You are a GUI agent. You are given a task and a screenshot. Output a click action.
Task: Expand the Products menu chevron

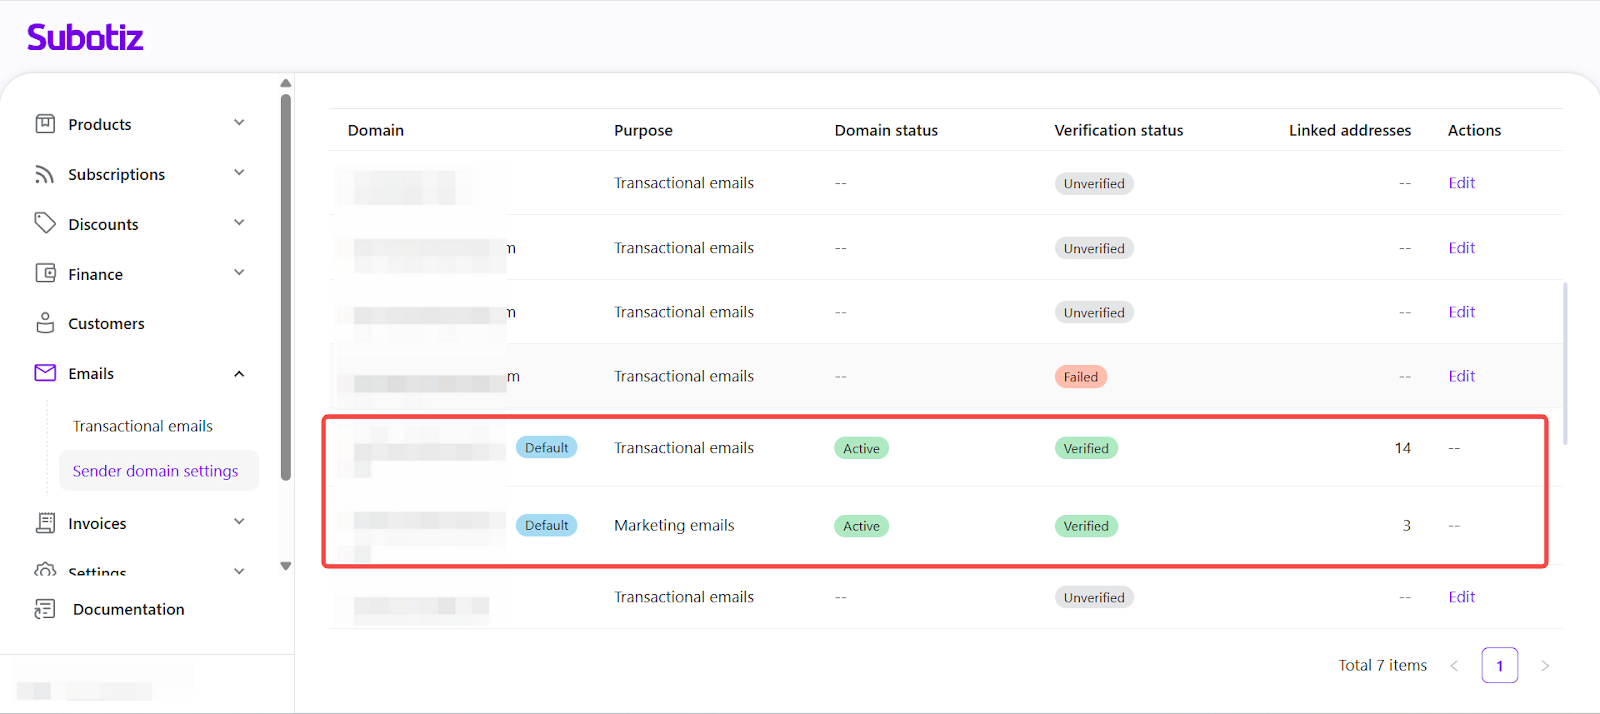[239, 123]
